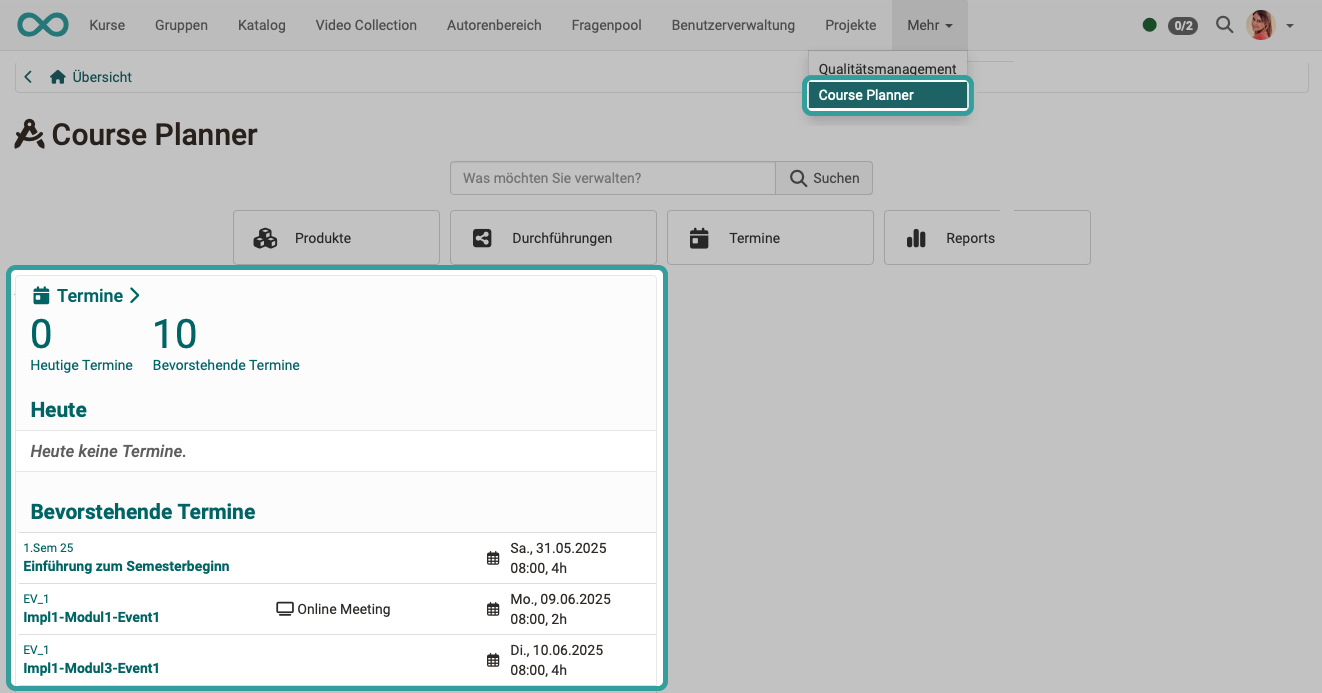This screenshot has height=693, width=1322.
Task: Open the Mehr dropdown menu
Action: (929, 25)
